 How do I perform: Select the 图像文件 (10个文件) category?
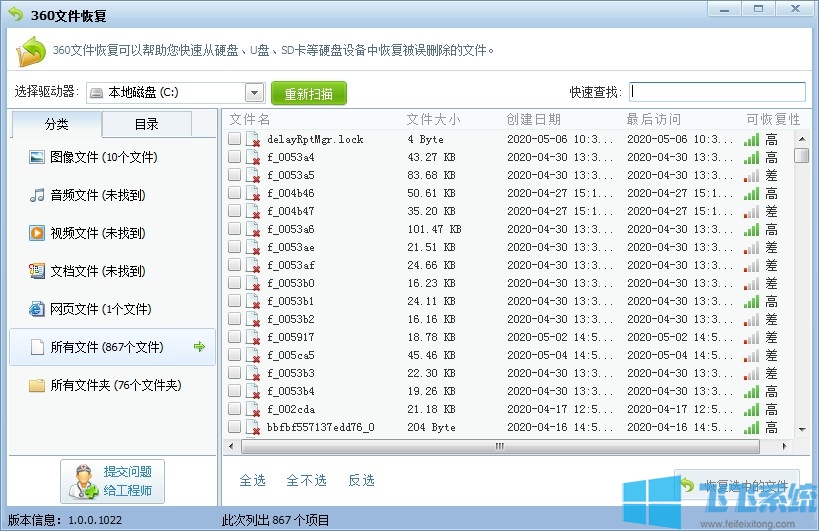click(112, 157)
